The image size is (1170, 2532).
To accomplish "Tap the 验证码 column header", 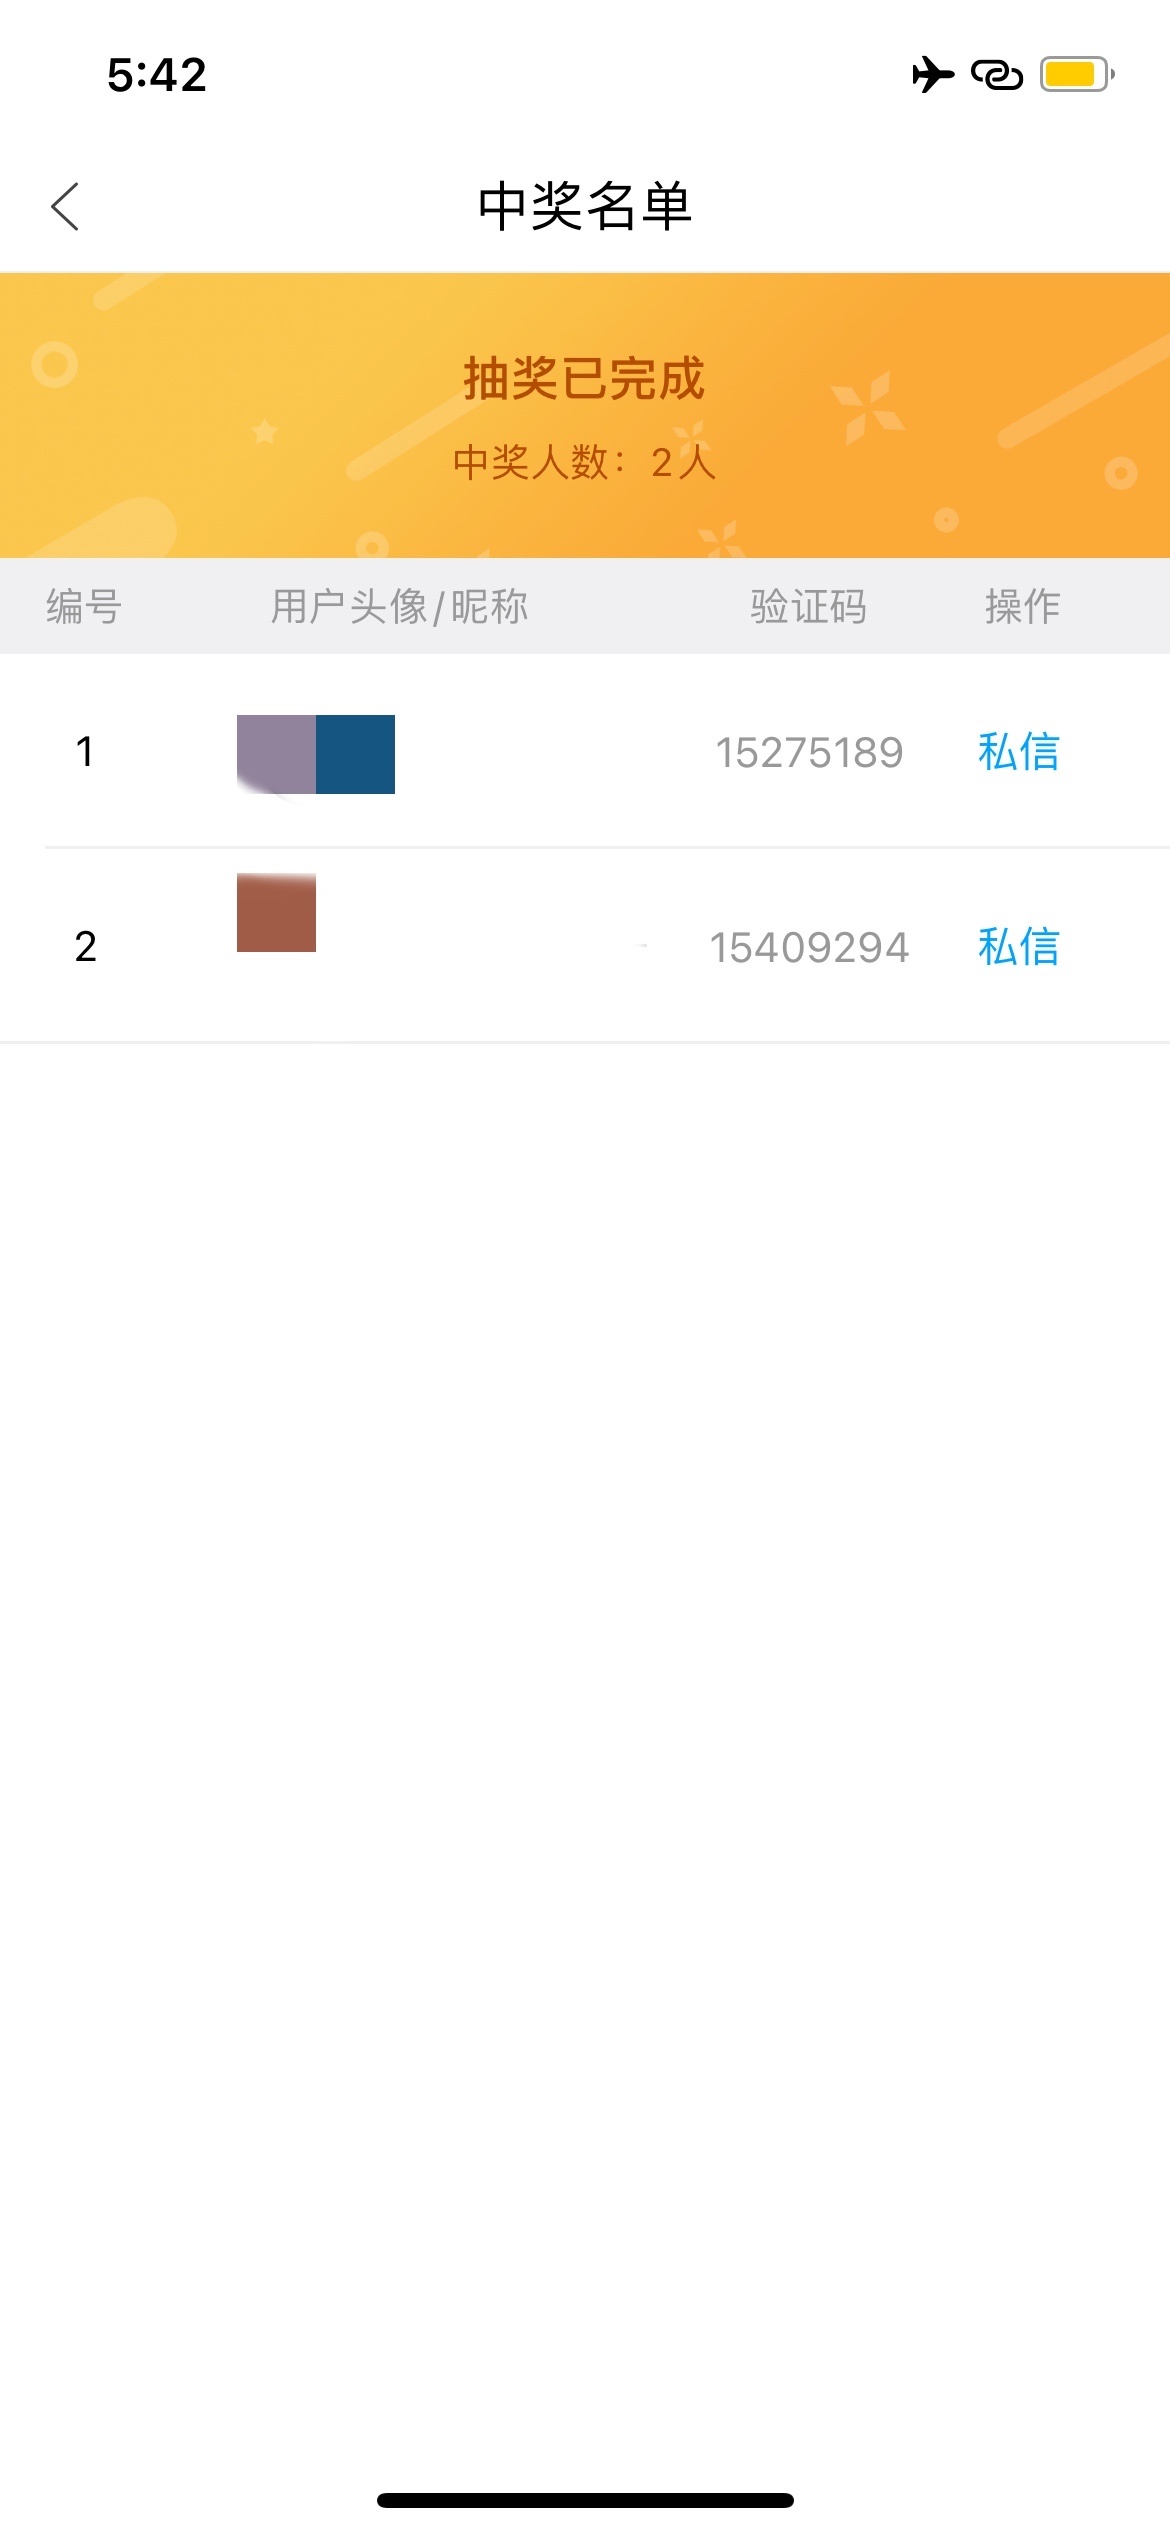I will point(809,606).
